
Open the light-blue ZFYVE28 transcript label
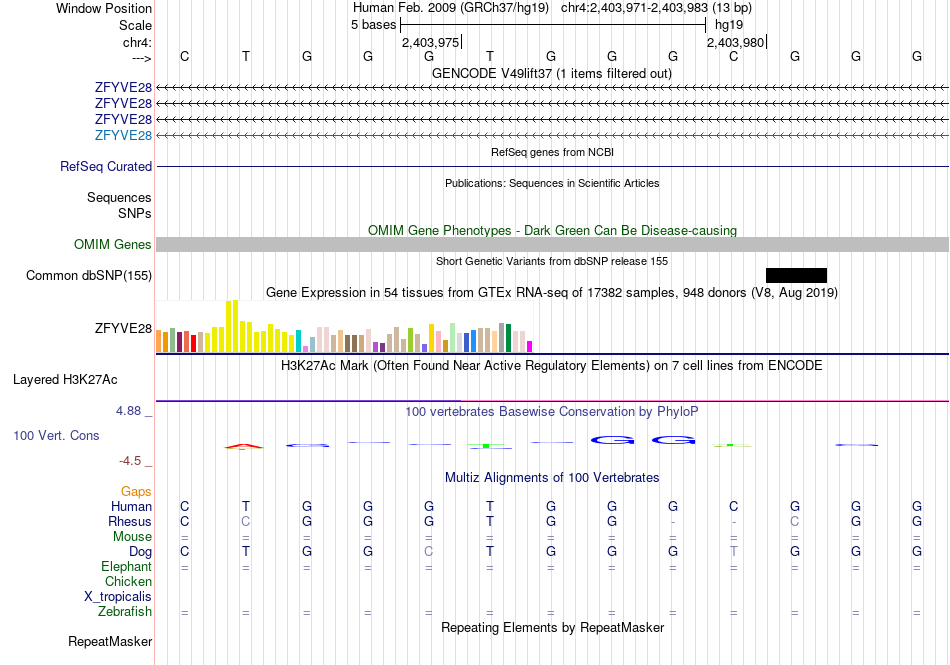[123, 136]
